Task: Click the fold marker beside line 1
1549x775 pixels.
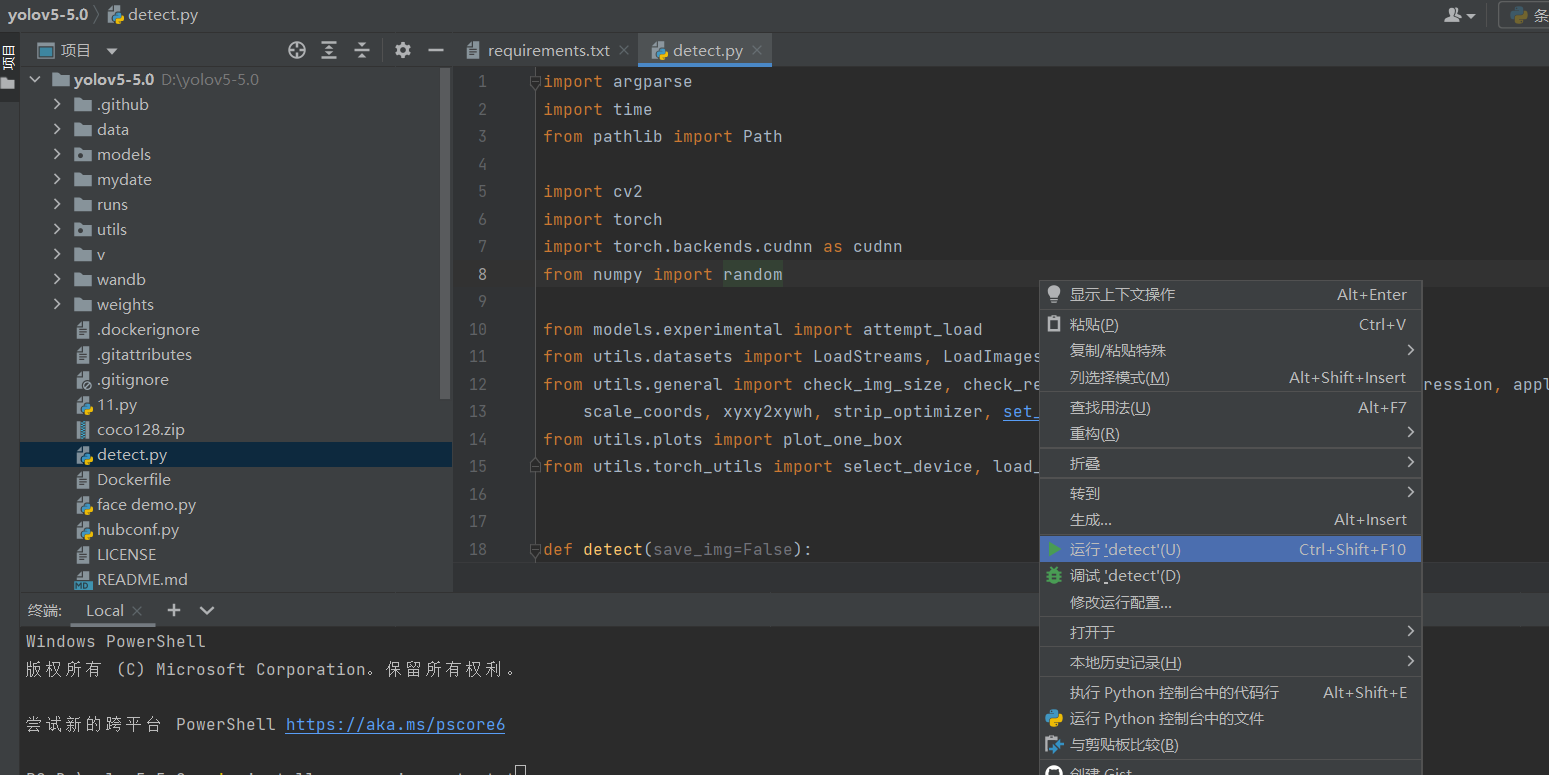Action: tap(535, 82)
